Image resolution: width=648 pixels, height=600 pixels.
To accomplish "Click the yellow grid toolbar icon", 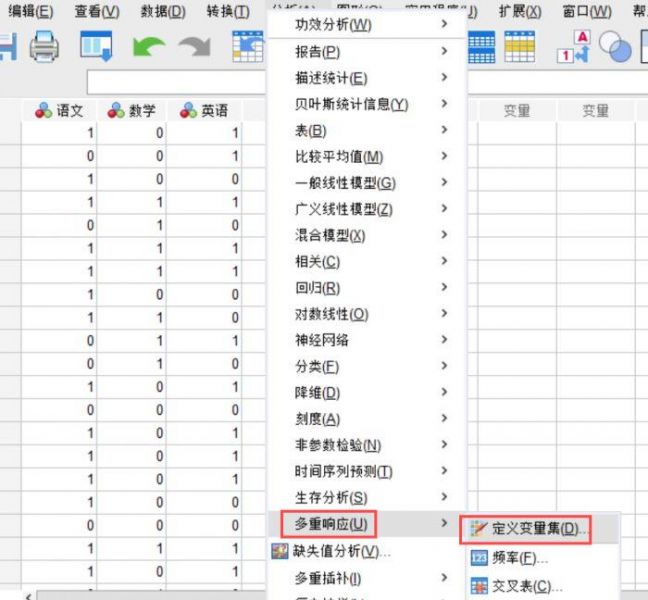I will pyautogui.click(x=519, y=47).
